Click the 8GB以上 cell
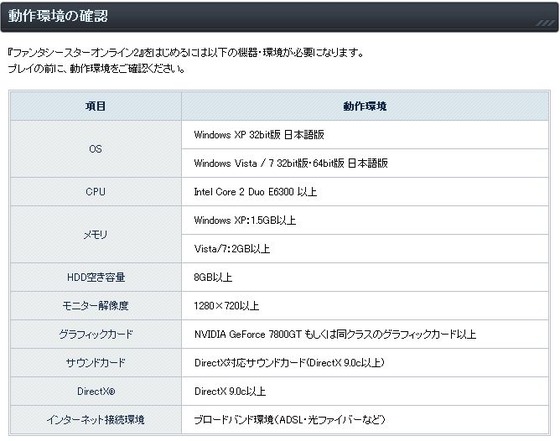Image resolution: width=560 pixels, height=441 pixels. tap(365, 277)
